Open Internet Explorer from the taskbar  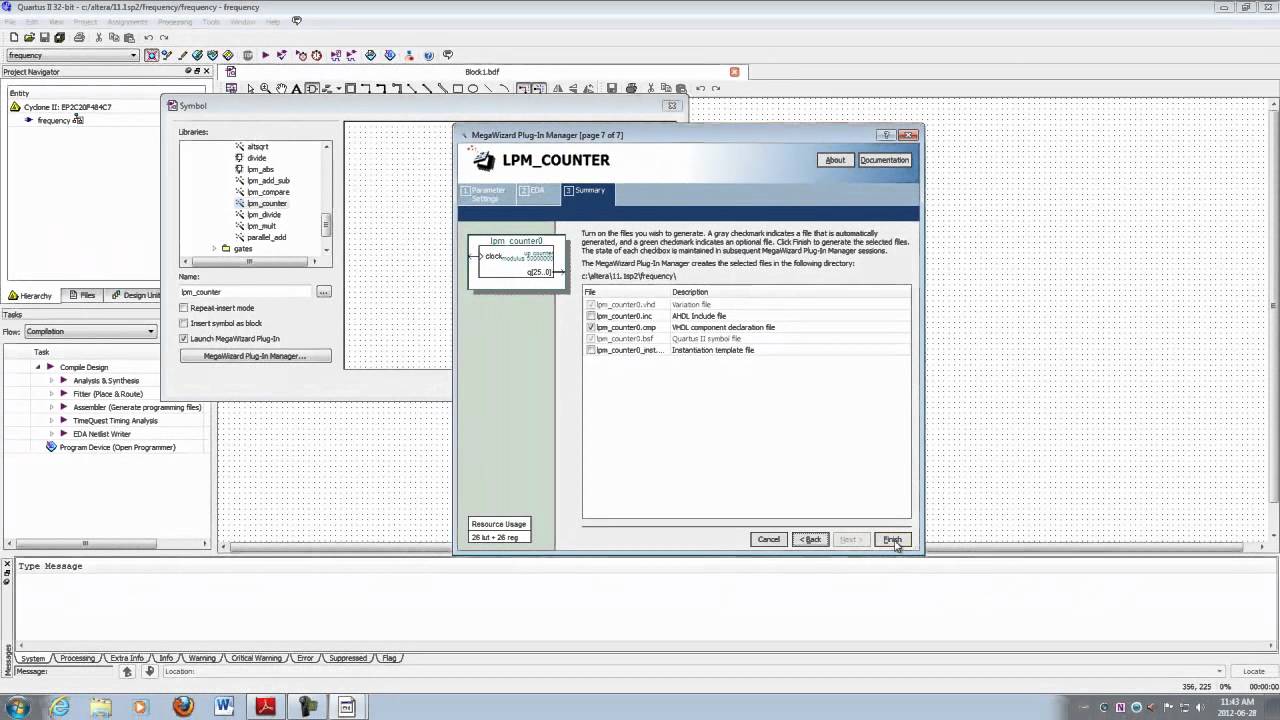point(60,707)
